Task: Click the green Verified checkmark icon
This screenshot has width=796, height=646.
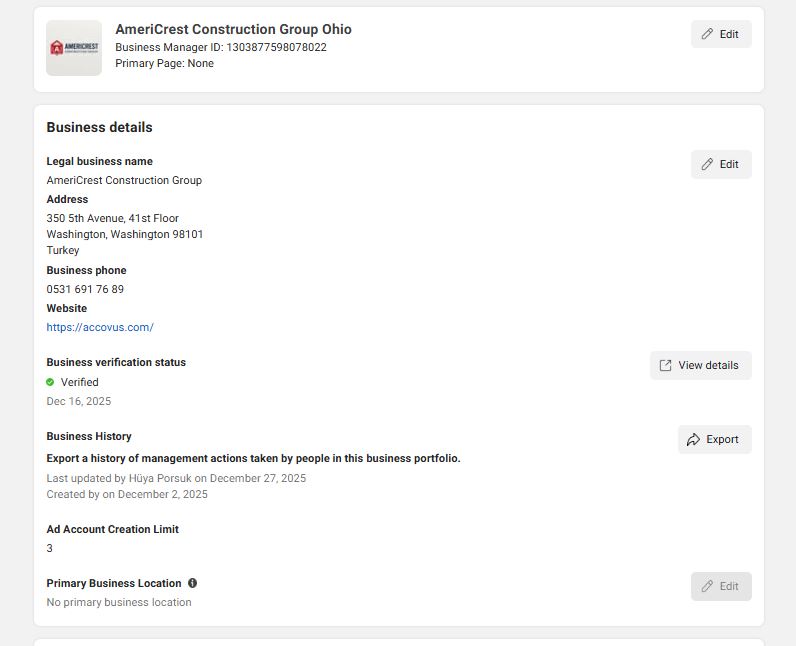Action: 50,382
